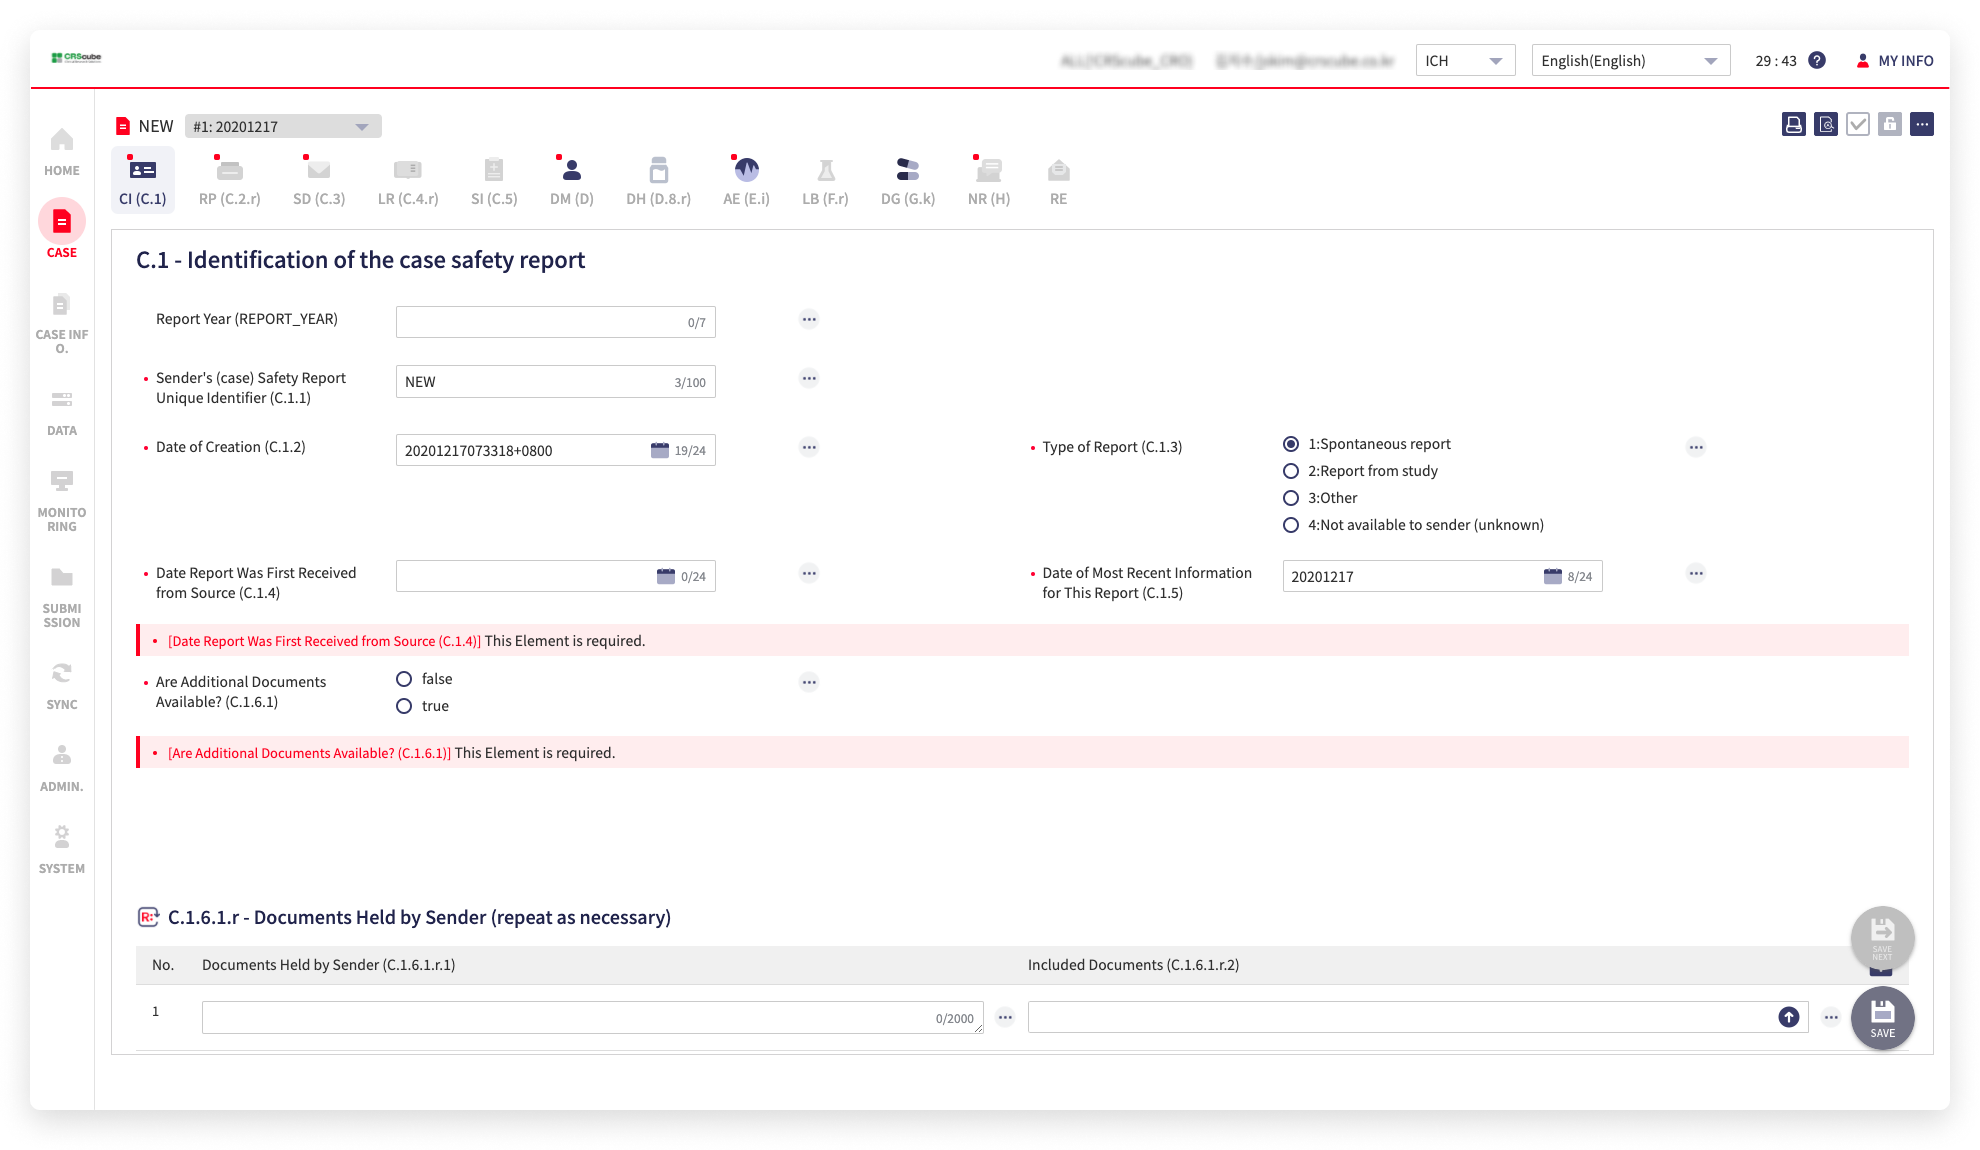This screenshot has width=1980, height=1150.
Task: Click the upload arrow for Included Documents
Action: coord(1788,1017)
